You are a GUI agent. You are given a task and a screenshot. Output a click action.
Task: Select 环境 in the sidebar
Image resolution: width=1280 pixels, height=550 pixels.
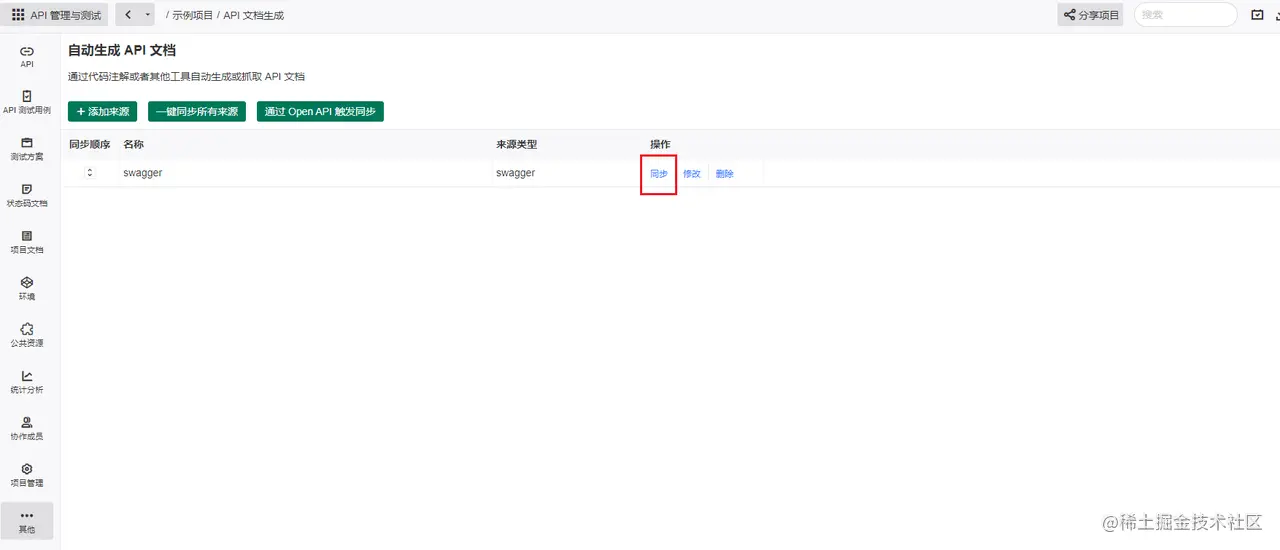pyautogui.click(x=27, y=288)
